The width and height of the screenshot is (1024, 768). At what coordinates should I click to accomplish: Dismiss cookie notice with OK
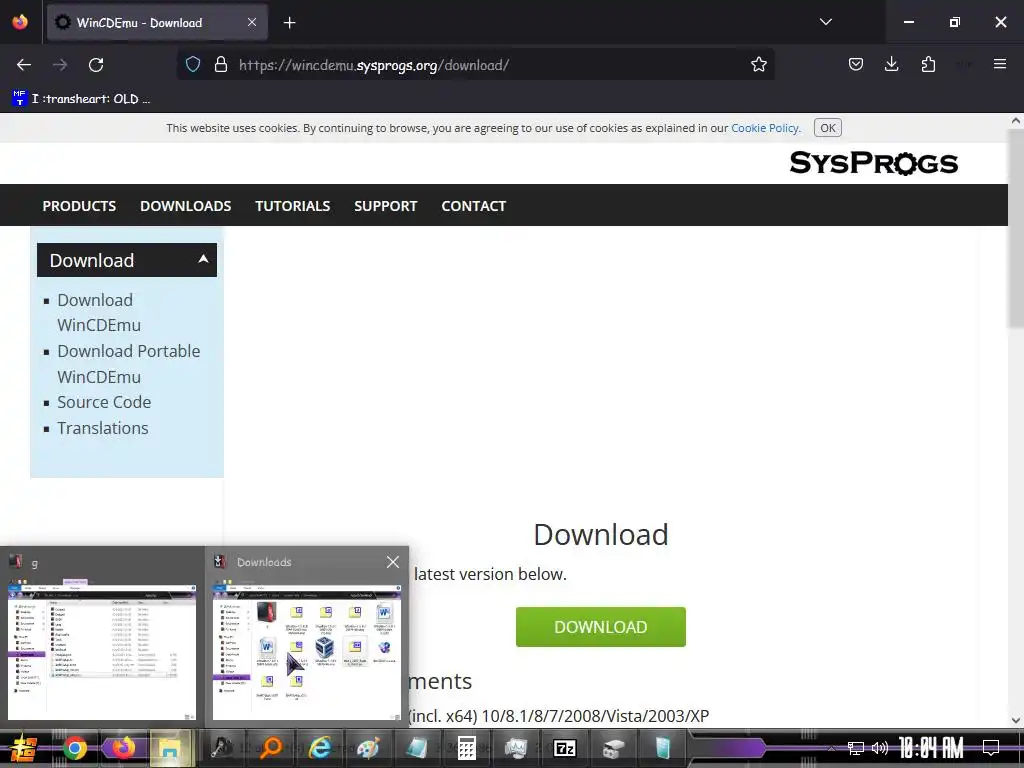pyautogui.click(x=827, y=128)
